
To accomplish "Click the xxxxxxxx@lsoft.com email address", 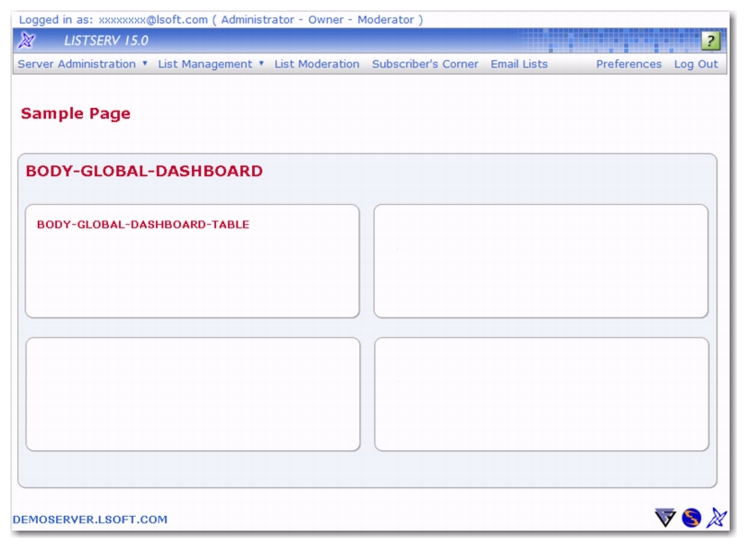I will (153, 20).
